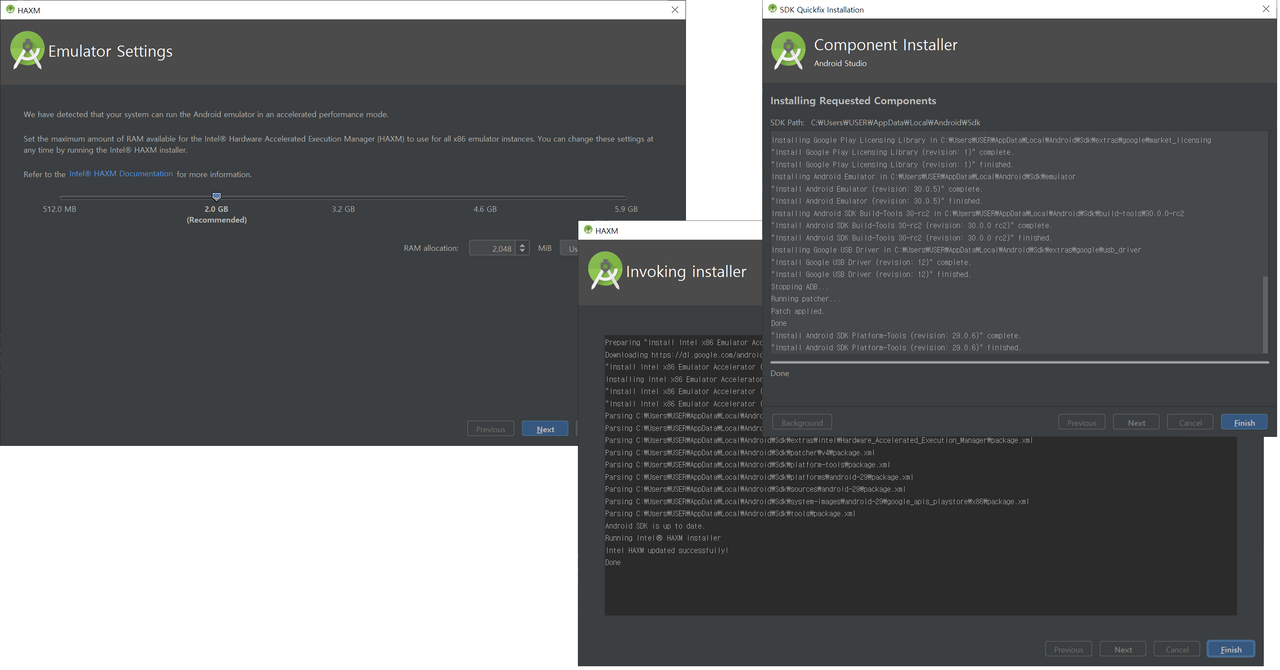
Task: Click Next in the Invoking installer window
Action: click(x=1123, y=649)
